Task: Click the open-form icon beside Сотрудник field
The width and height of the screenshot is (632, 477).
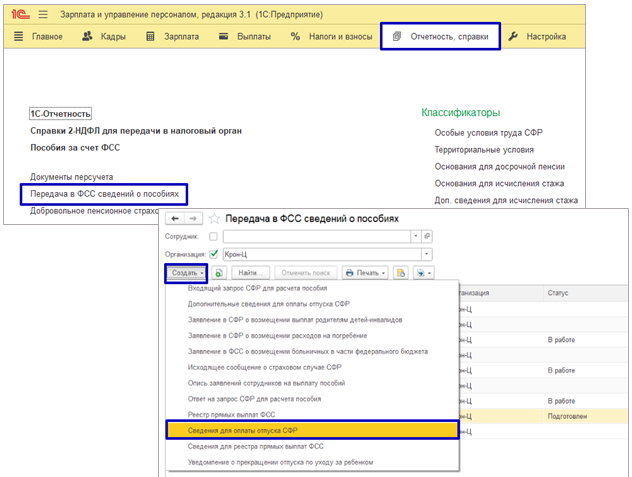Action: (427, 236)
